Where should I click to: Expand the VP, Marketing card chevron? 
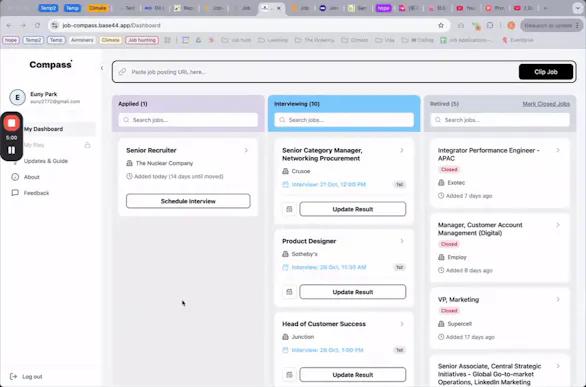pos(558,300)
